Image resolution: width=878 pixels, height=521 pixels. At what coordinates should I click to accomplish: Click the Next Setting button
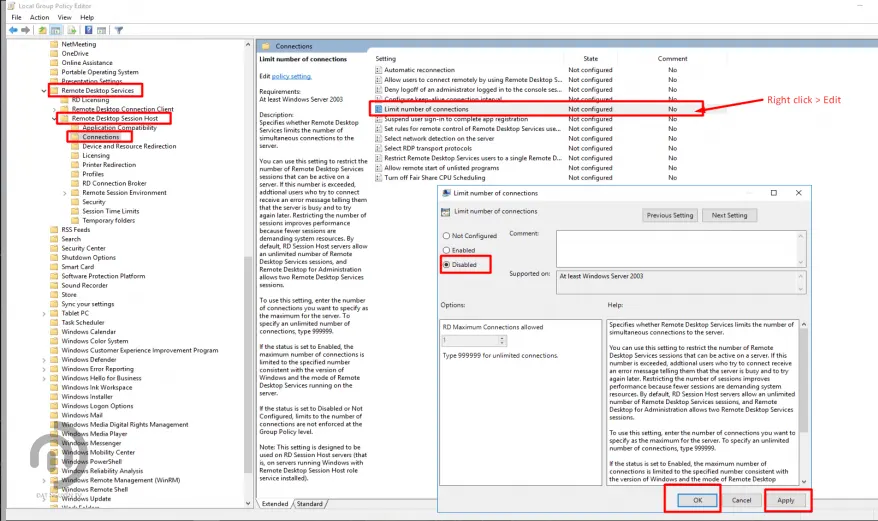coord(729,215)
